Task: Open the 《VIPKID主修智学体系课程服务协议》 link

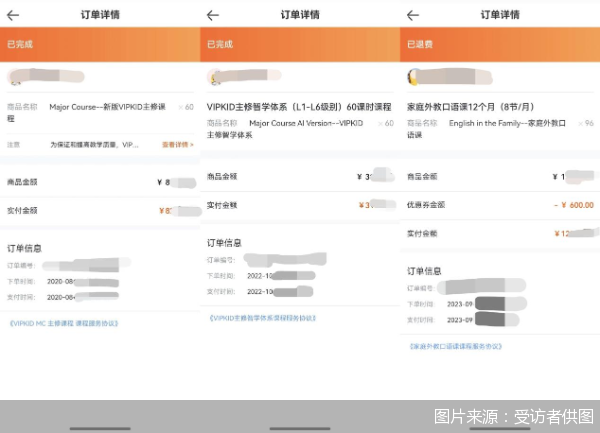Action: (x=263, y=317)
